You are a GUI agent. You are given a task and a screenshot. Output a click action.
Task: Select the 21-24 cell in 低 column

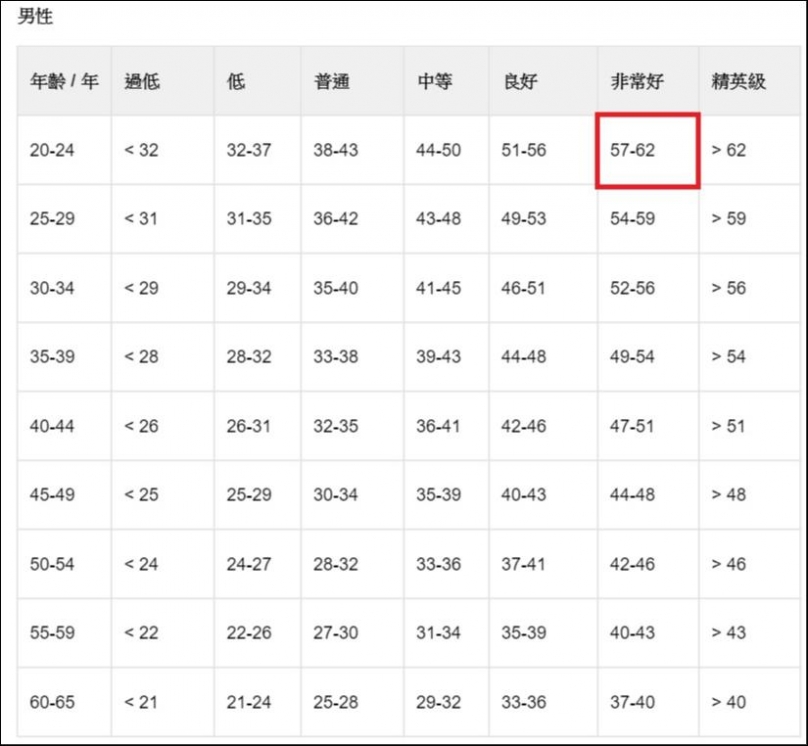[x=249, y=702]
